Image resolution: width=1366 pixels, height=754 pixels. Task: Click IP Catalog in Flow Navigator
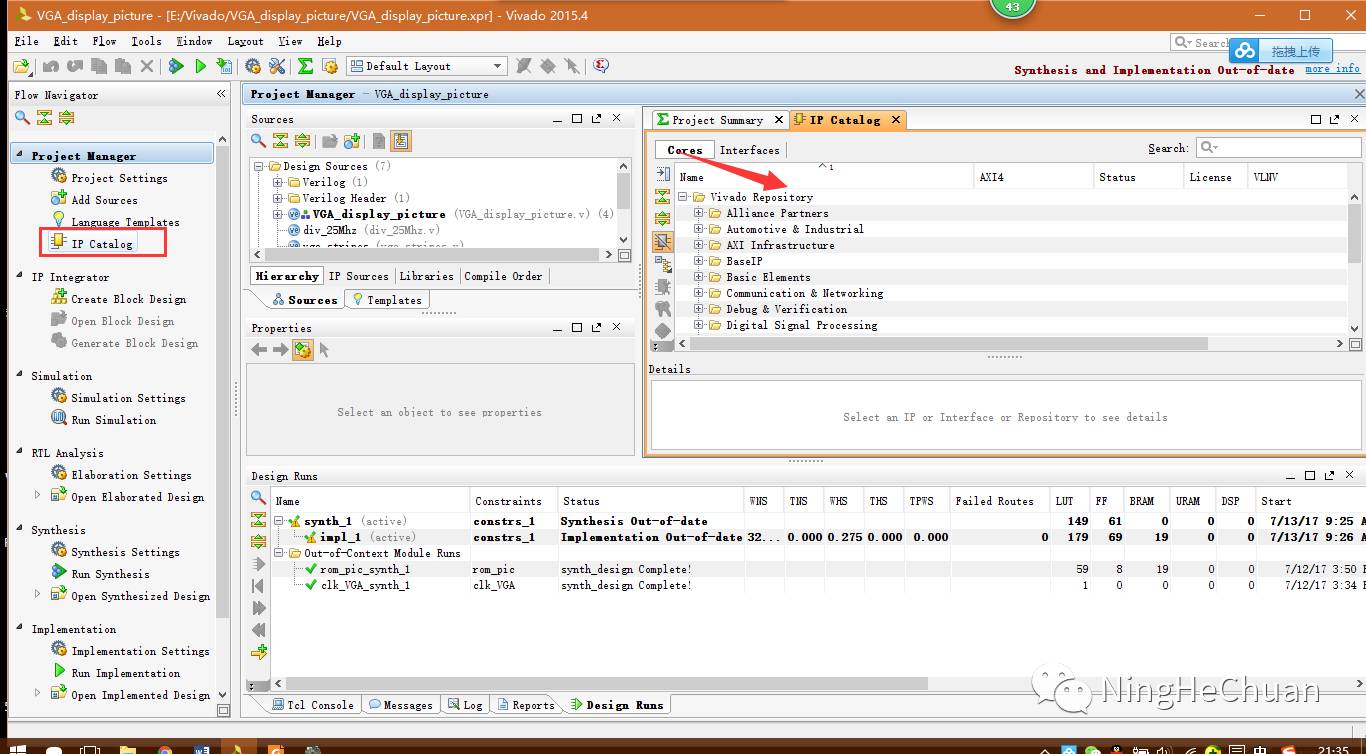[101, 243]
